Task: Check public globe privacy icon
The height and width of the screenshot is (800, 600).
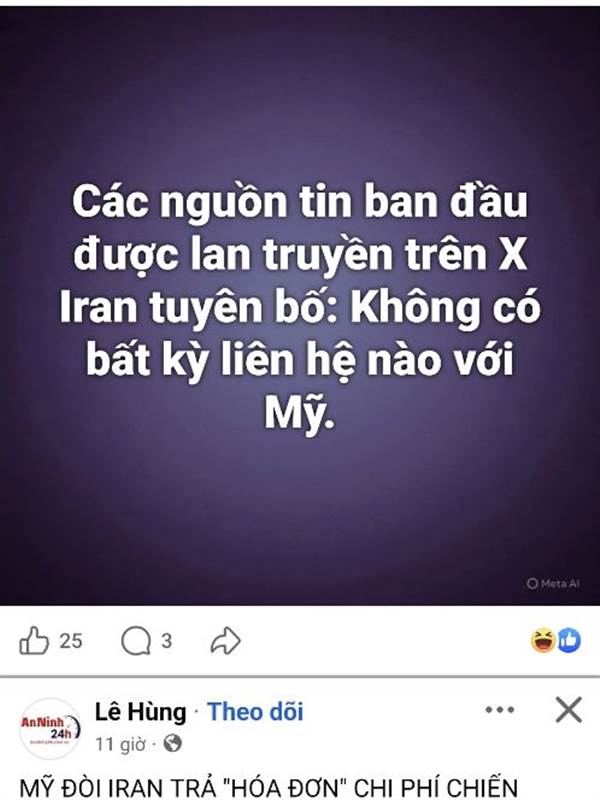Action: 172,744
